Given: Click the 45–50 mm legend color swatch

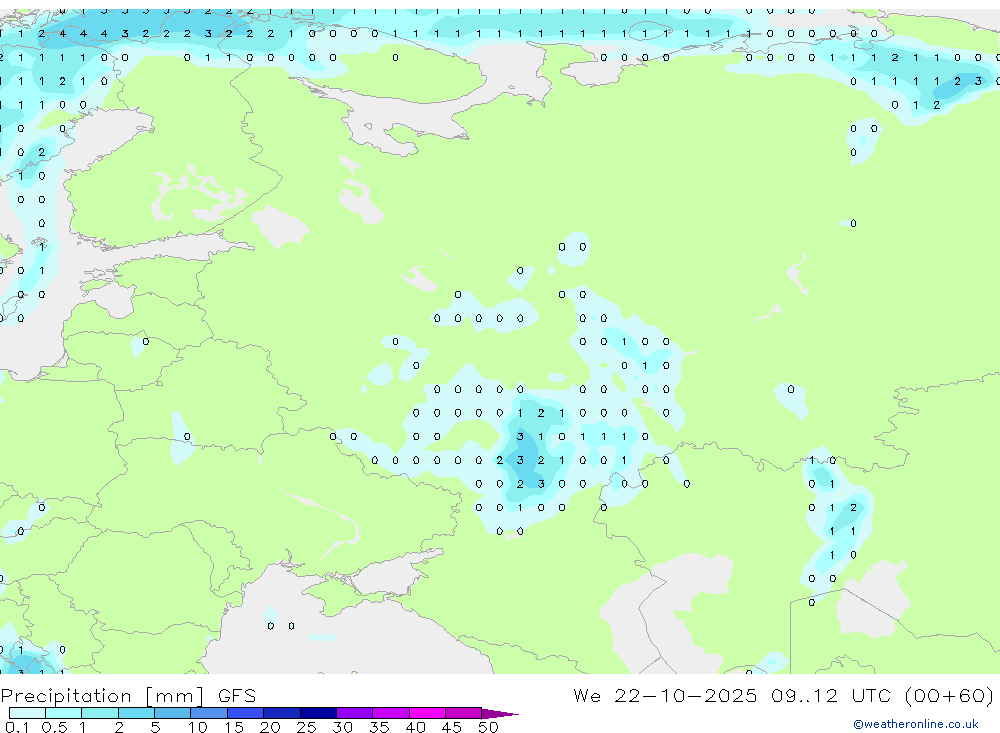Looking at the screenshot, I should tap(464, 713).
